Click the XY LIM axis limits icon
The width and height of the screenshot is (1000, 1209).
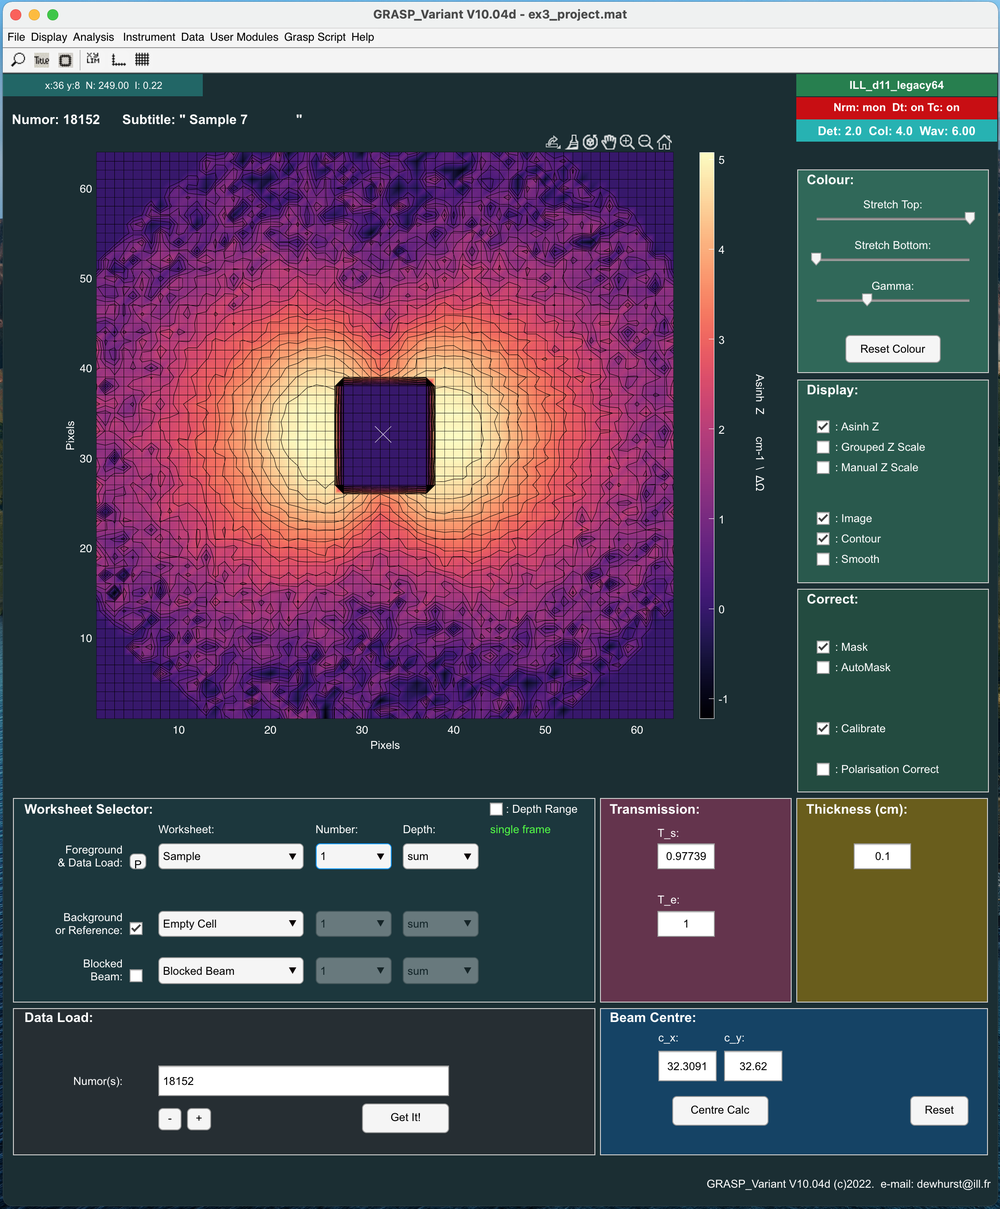tap(93, 60)
